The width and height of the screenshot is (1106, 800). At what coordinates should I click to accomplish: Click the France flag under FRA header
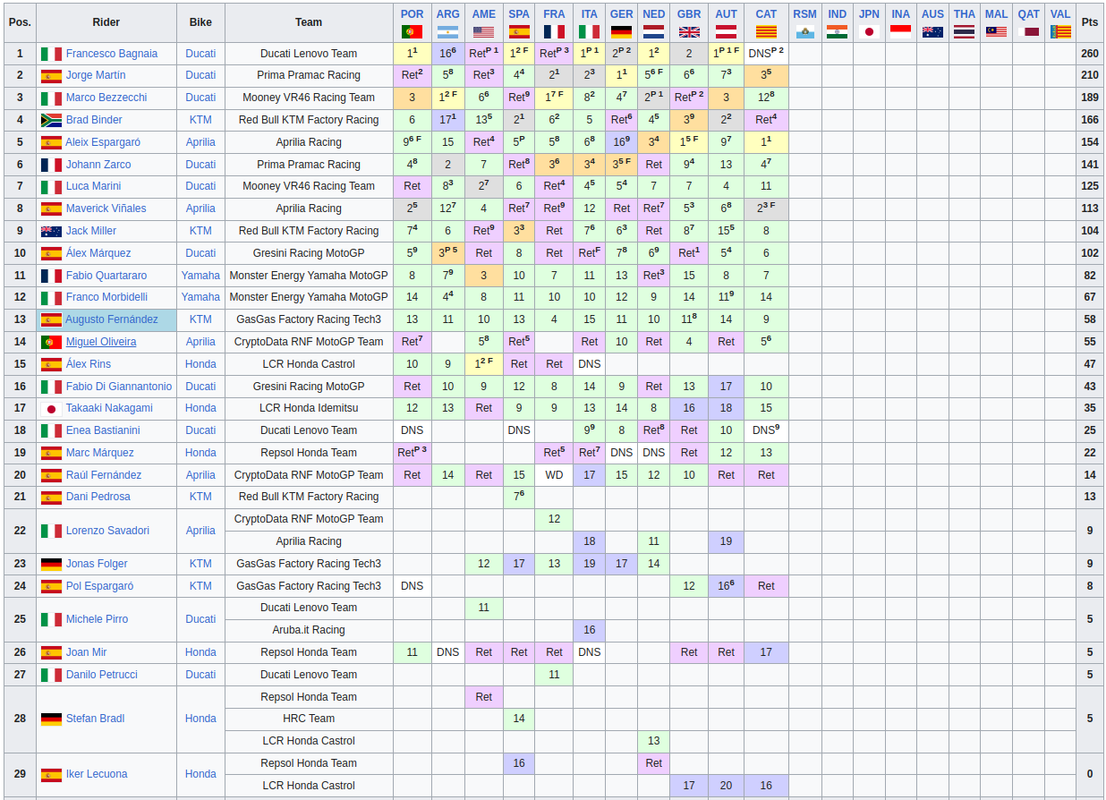[554, 32]
